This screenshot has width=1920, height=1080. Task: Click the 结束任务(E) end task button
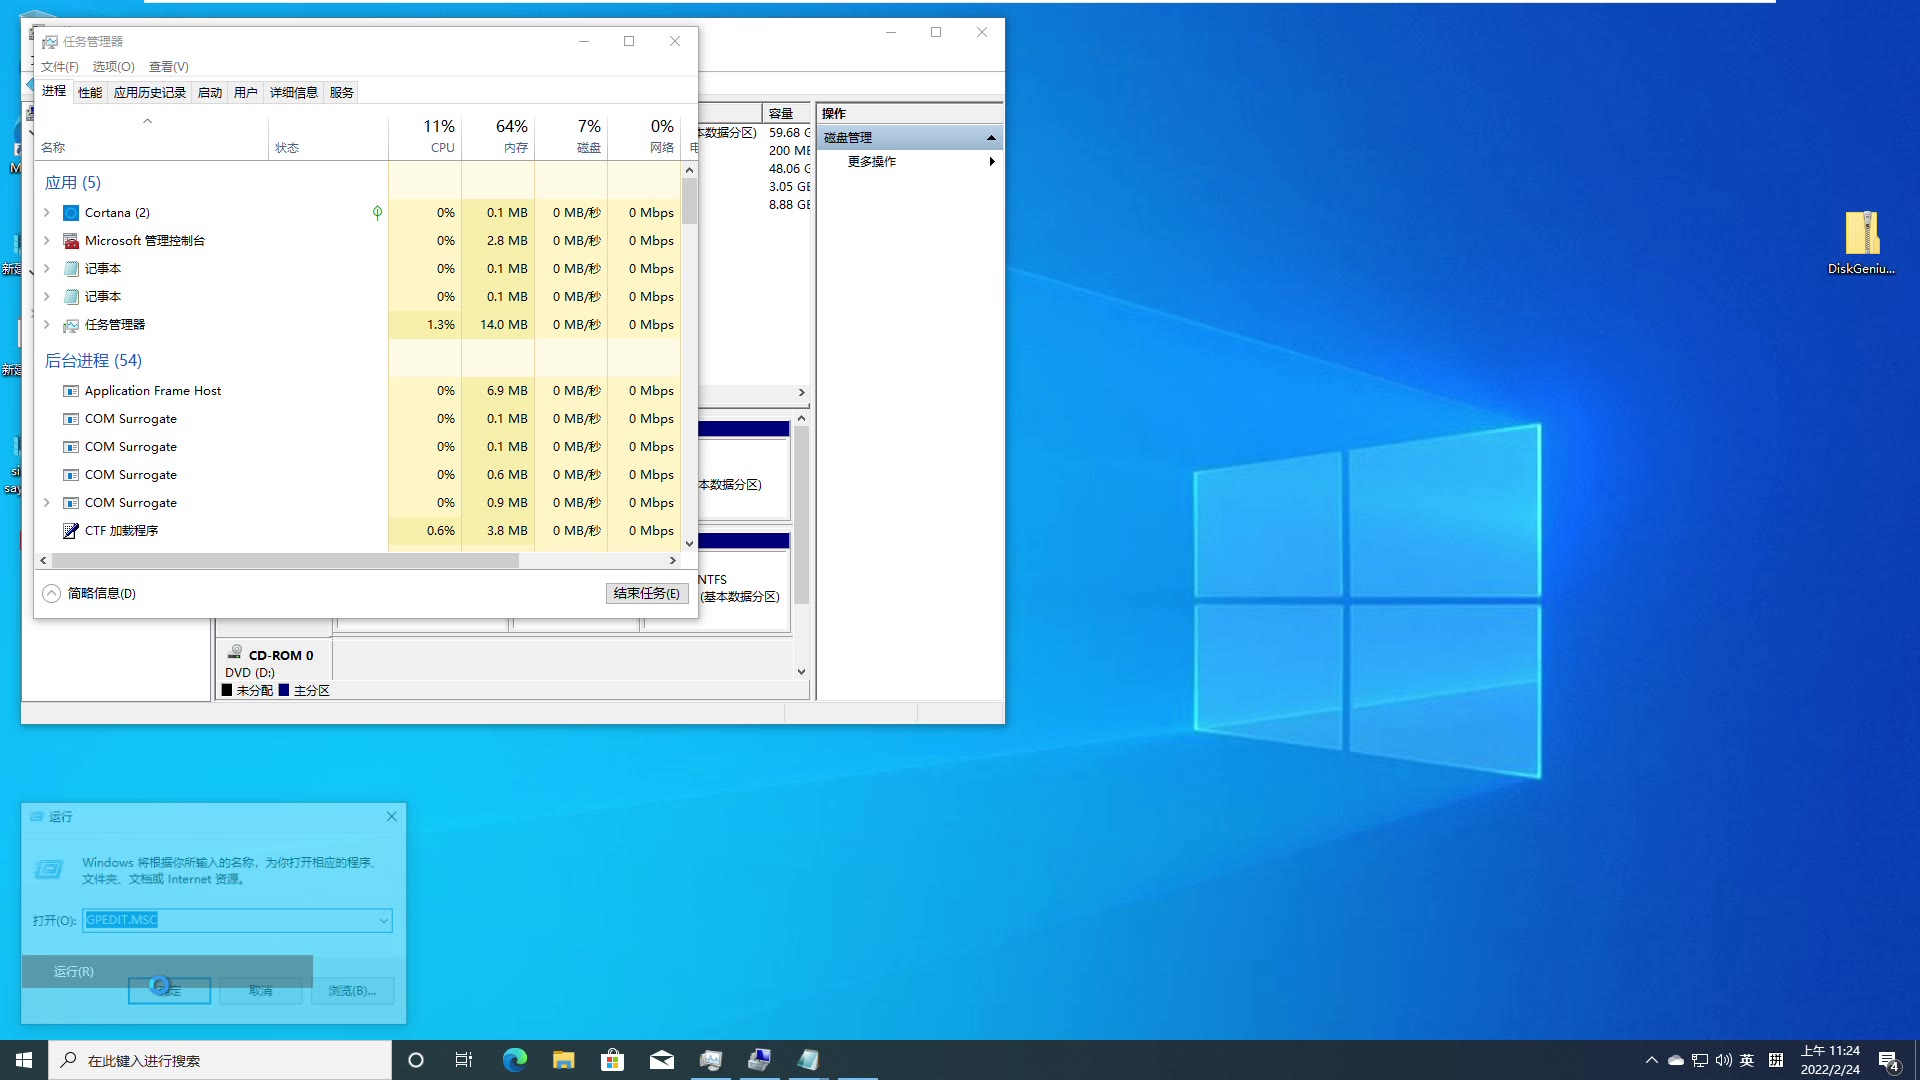click(647, 593)
